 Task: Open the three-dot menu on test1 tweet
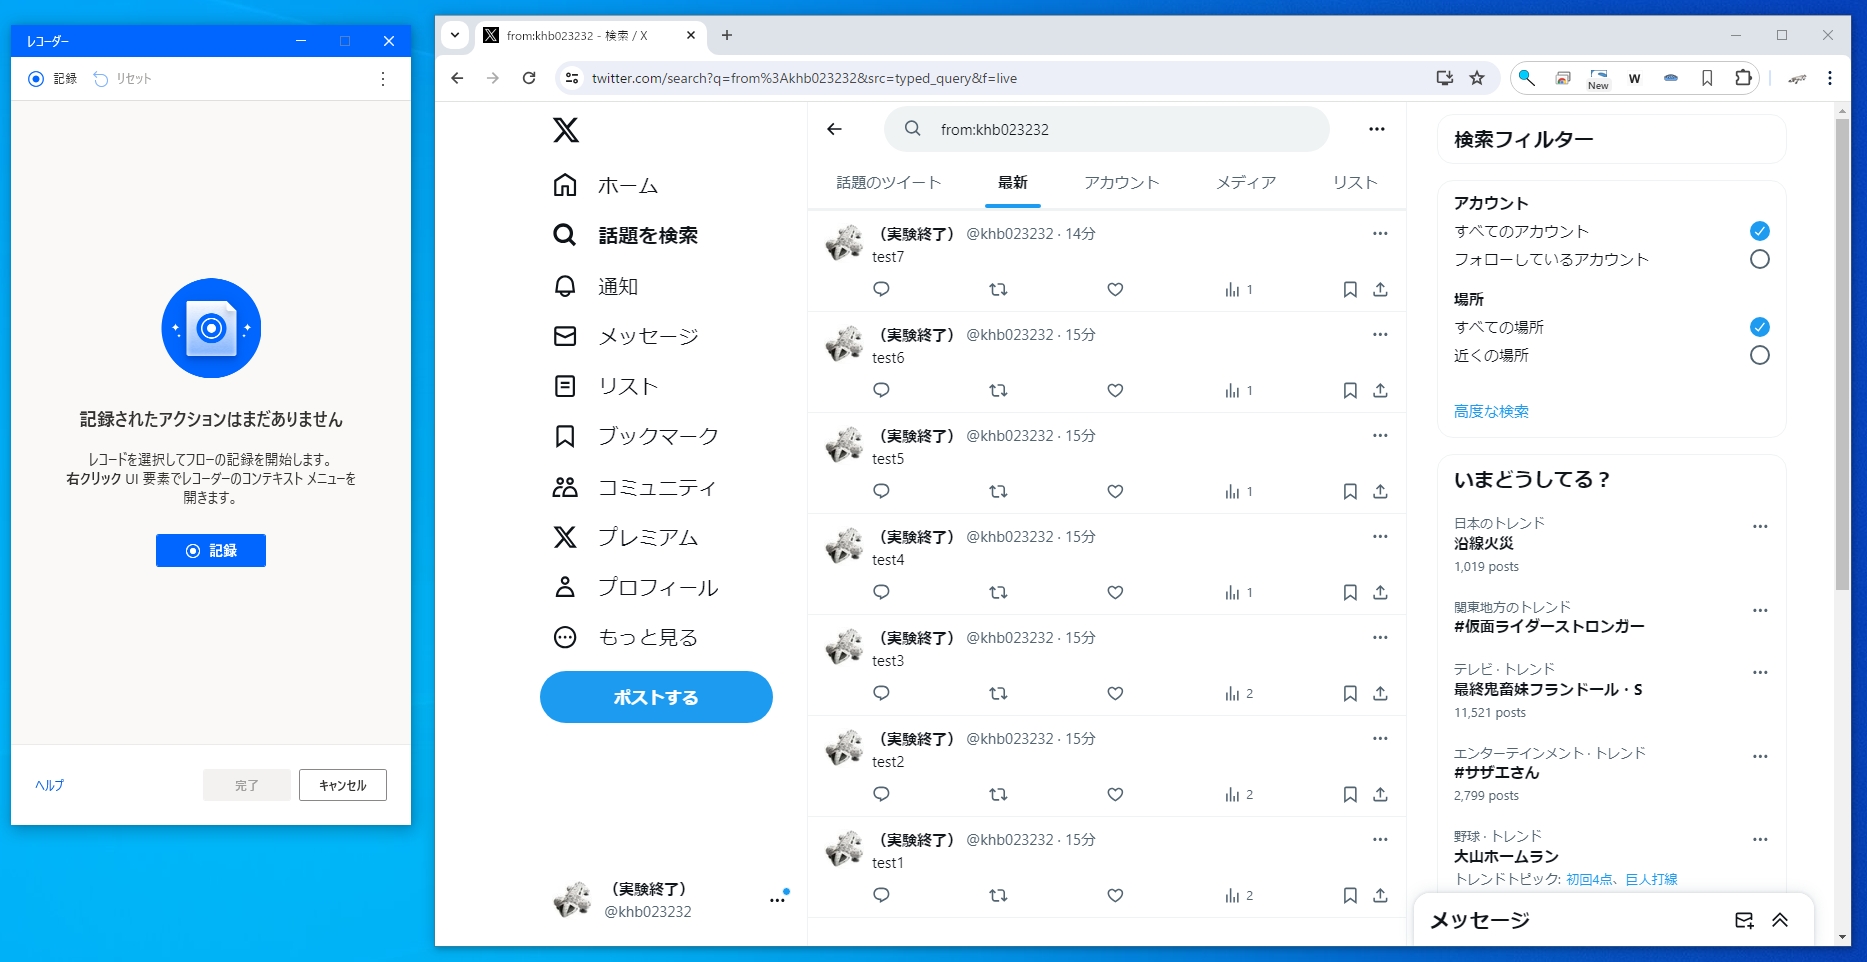pos(1380,839)
